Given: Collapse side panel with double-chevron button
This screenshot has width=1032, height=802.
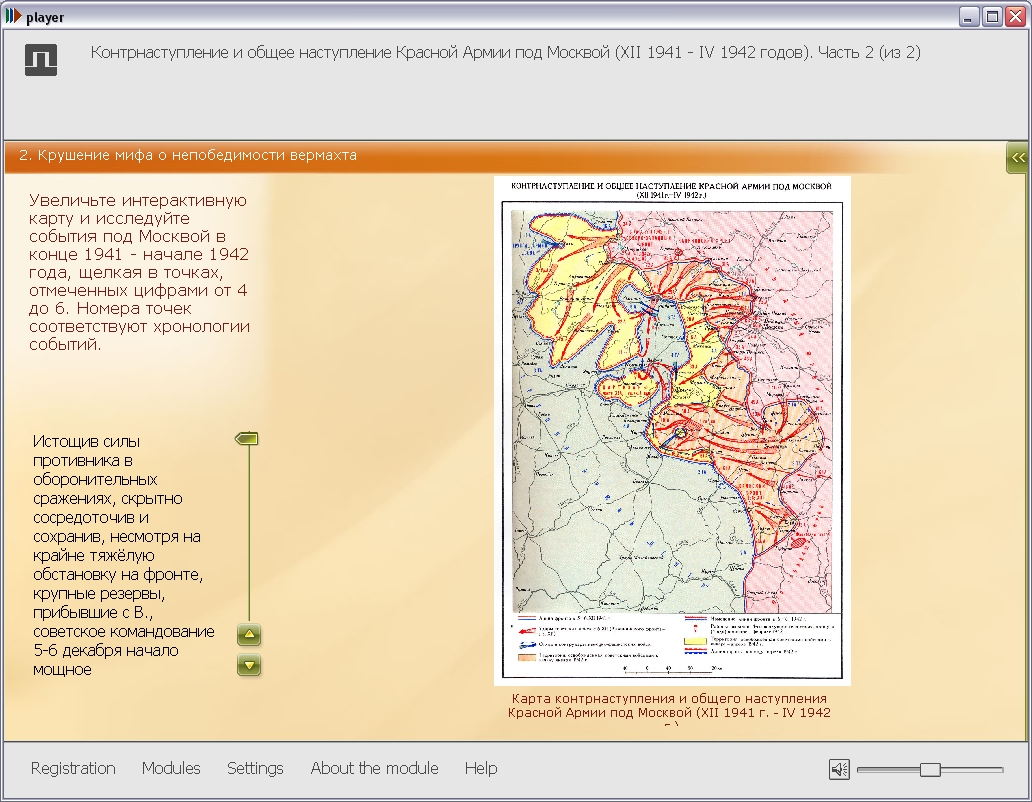Looking at the screenshot, I should (1018, 158).
